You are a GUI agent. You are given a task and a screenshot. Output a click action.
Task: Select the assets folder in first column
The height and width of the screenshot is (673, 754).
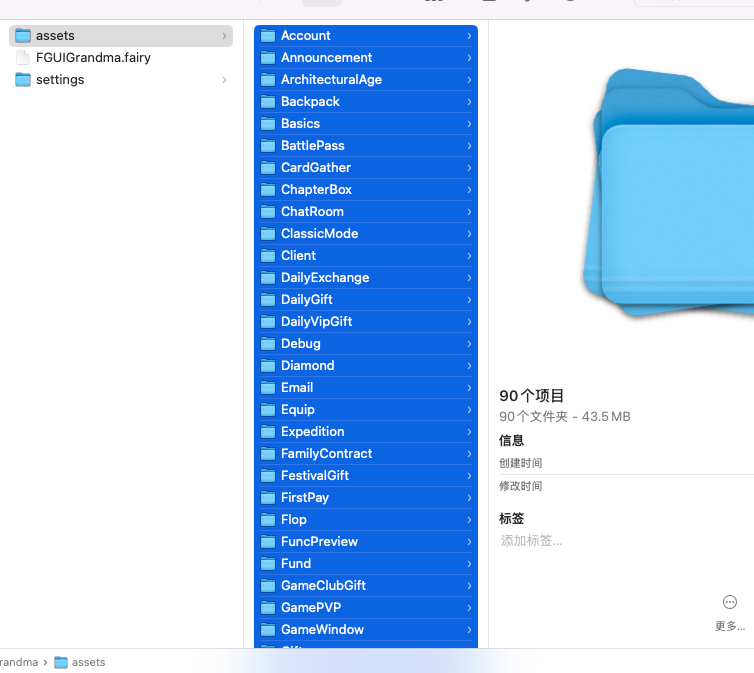(121, 36)
